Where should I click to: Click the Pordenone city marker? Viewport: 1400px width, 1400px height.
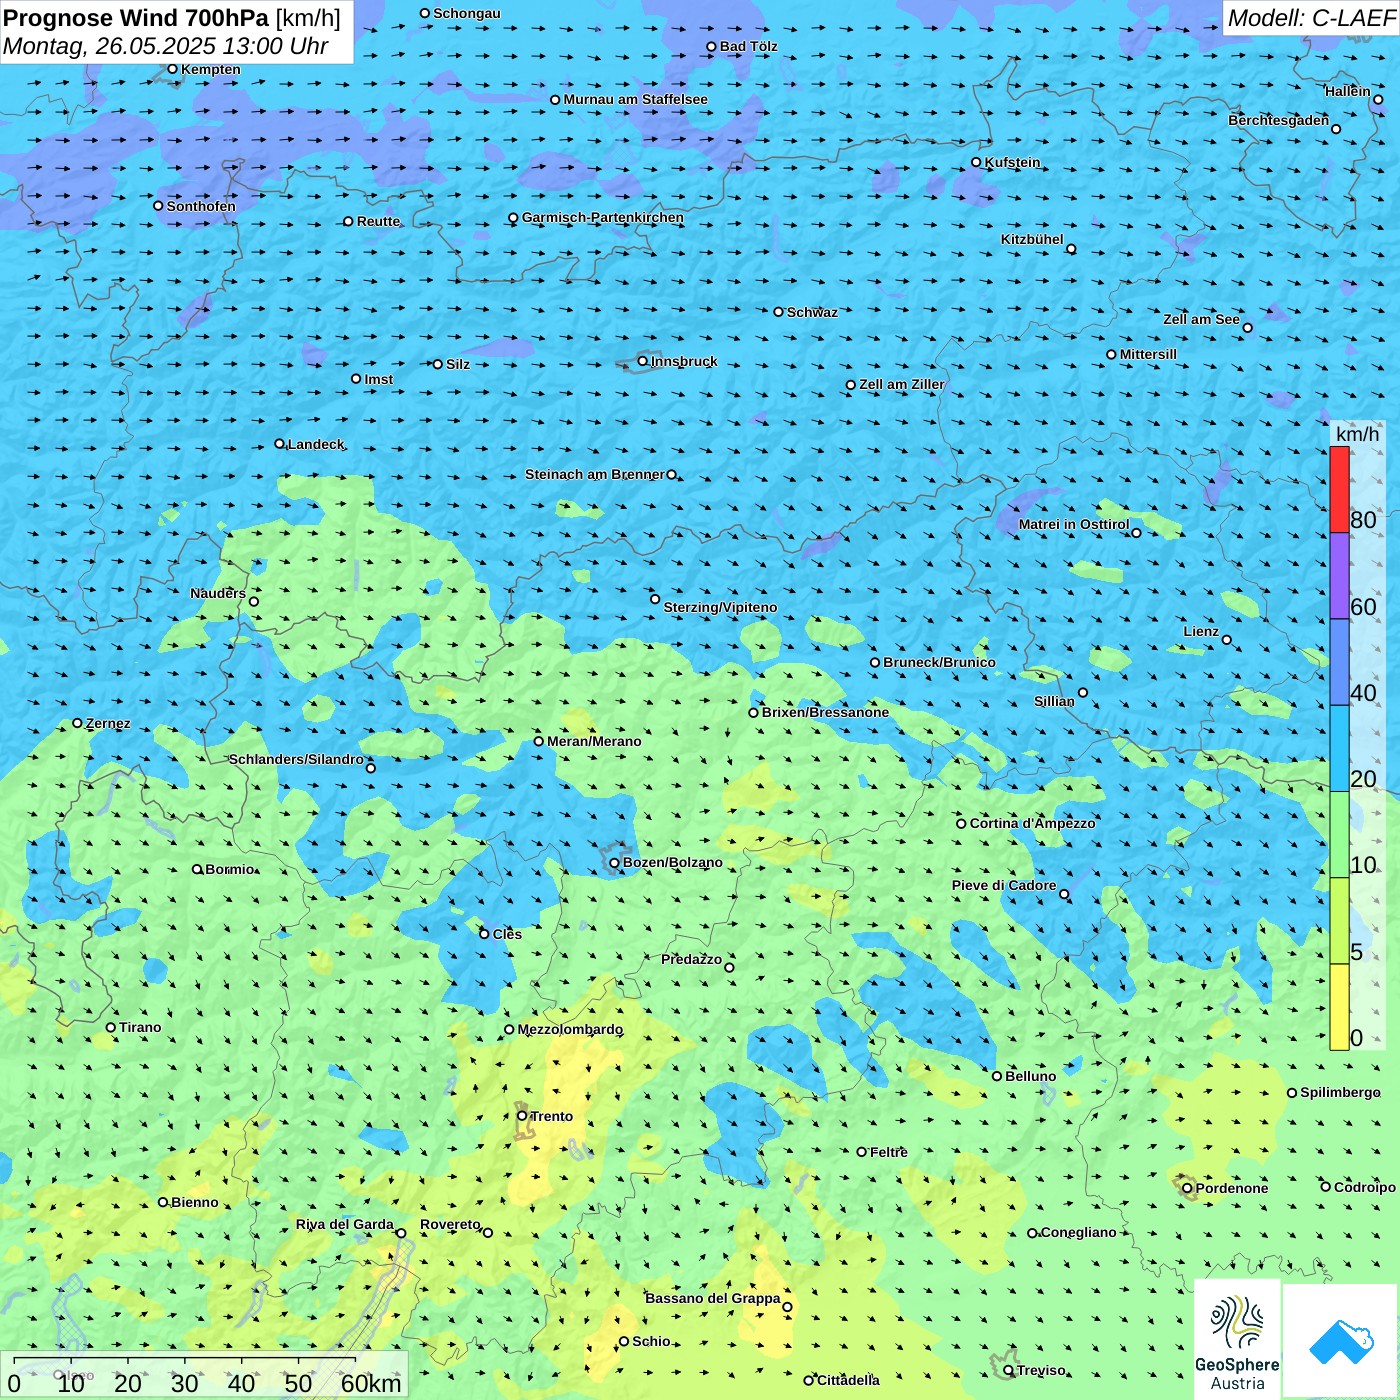(1188, 1188)
